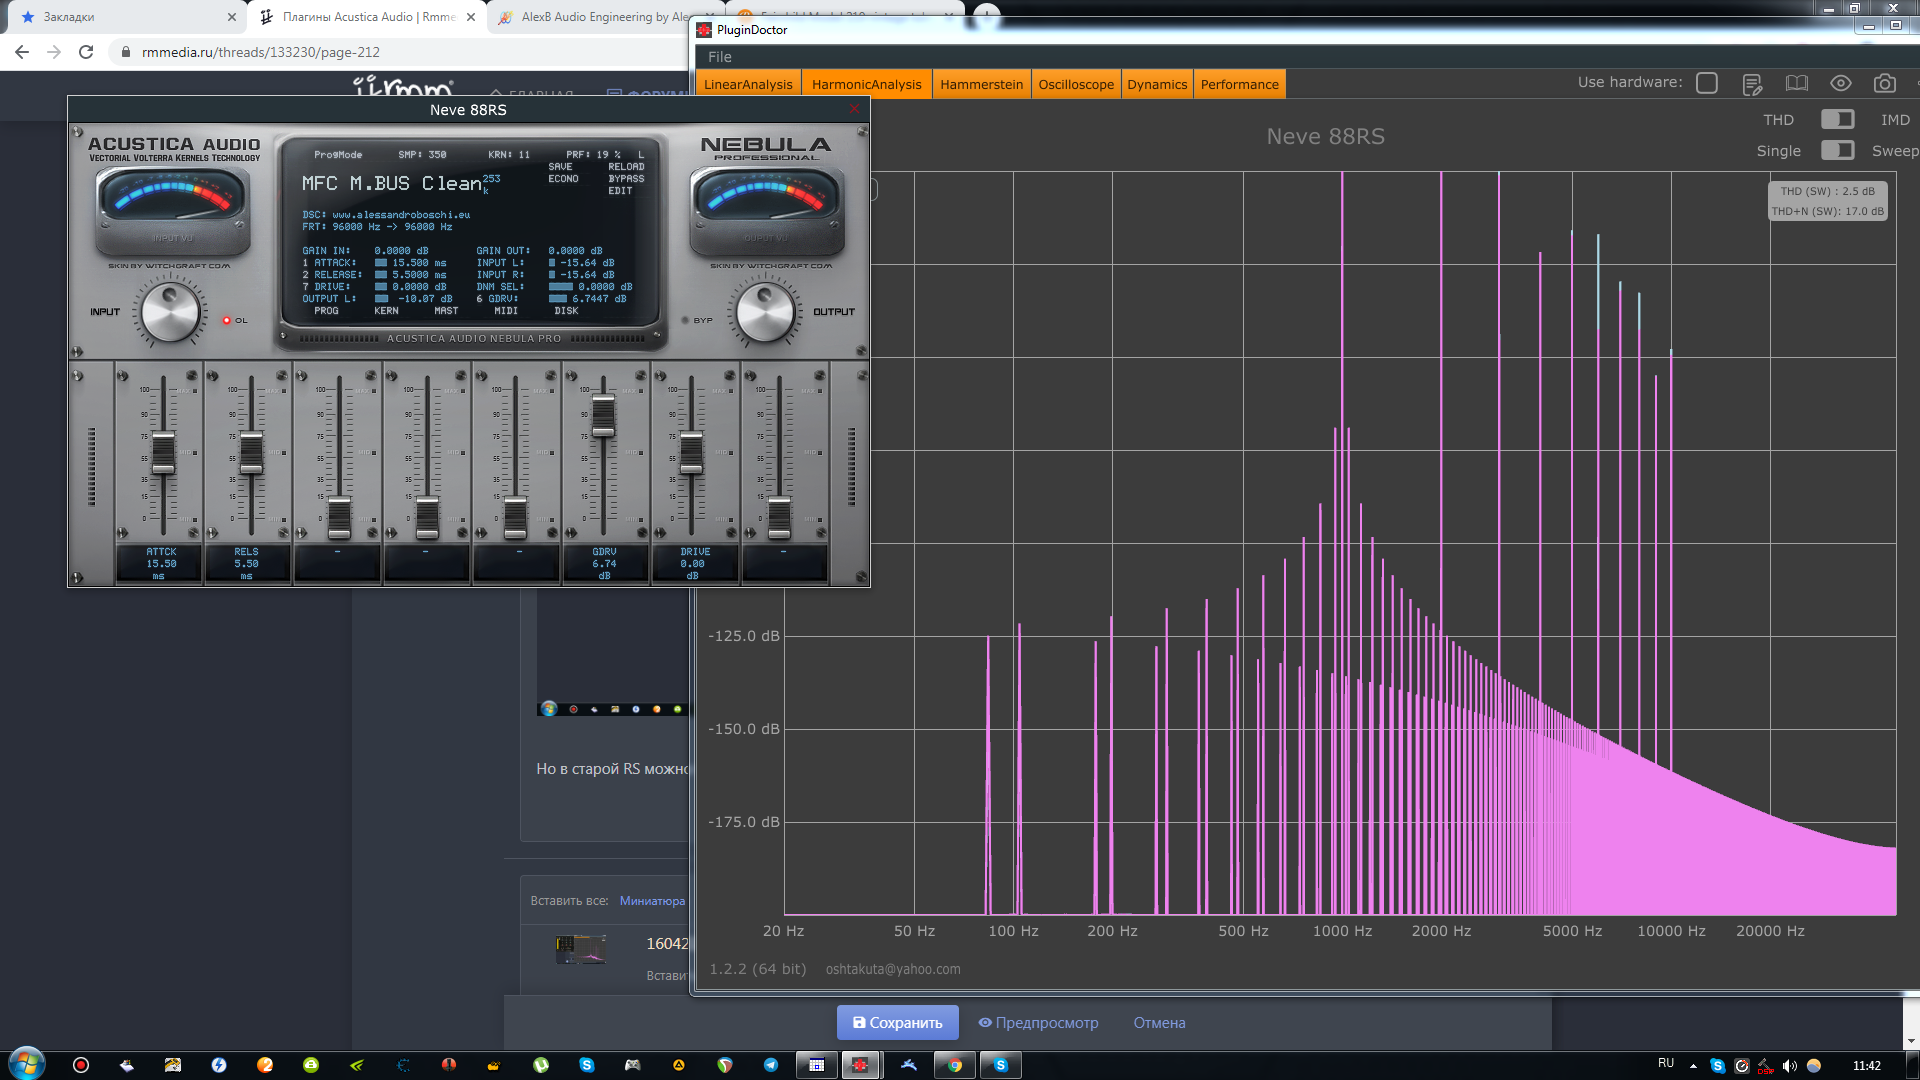Click the BYP bypass LED button
The width and height of the screenshot is (1920, 1080).
pos(686,320)
